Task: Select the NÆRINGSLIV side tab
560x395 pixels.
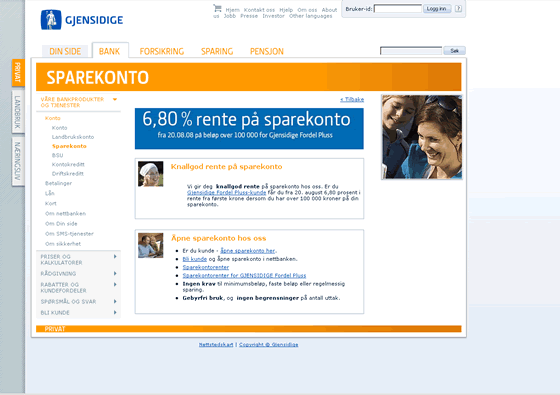Action: tap(18, 161)
